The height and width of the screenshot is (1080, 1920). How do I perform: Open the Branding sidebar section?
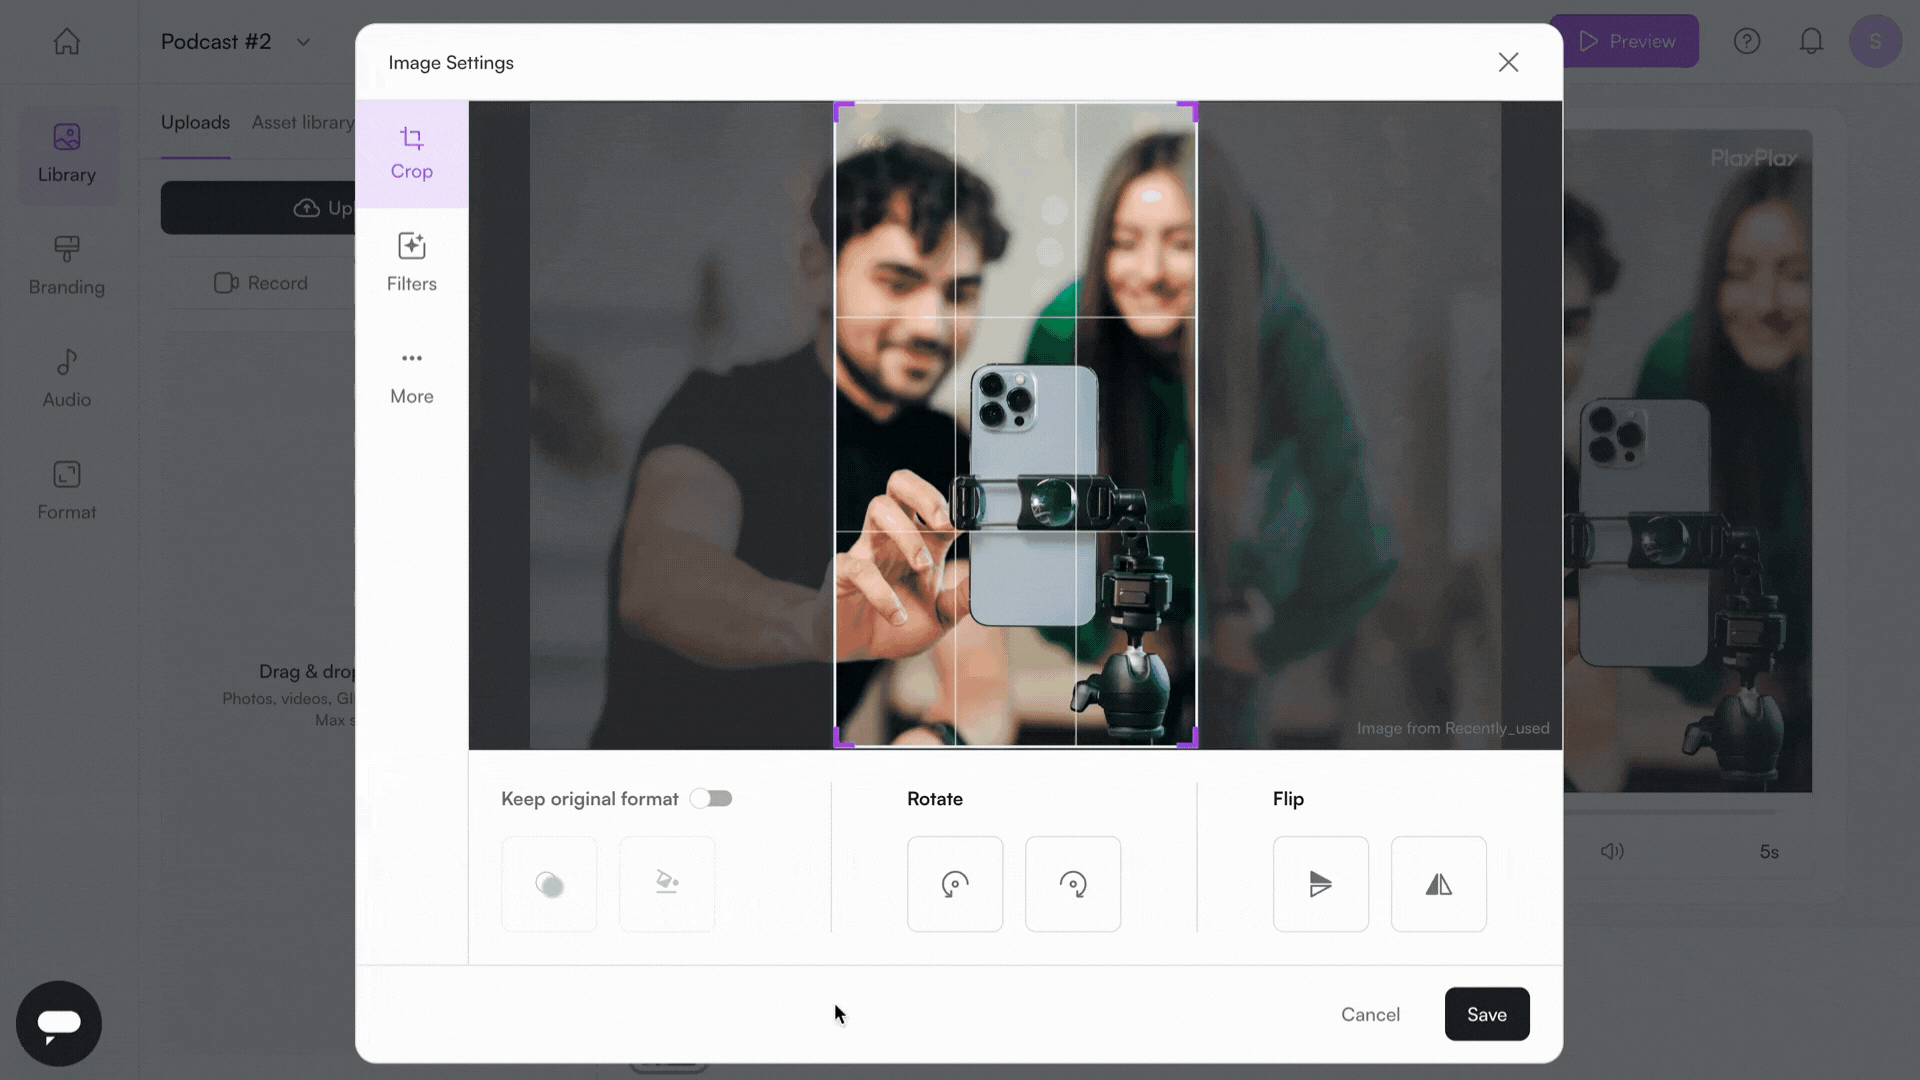pos(67,266)
